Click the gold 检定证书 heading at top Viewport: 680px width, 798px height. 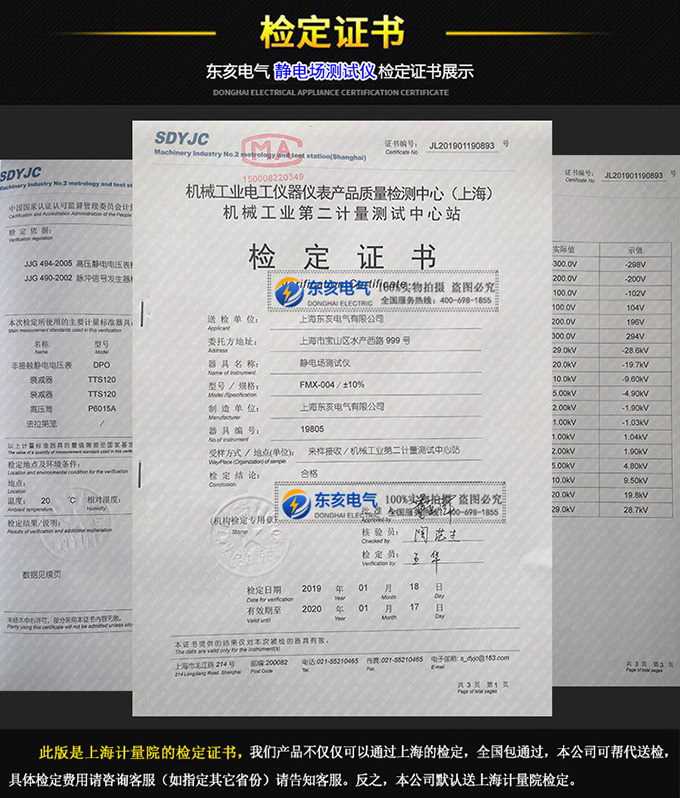pyautogui.click(x=332, y=32)
